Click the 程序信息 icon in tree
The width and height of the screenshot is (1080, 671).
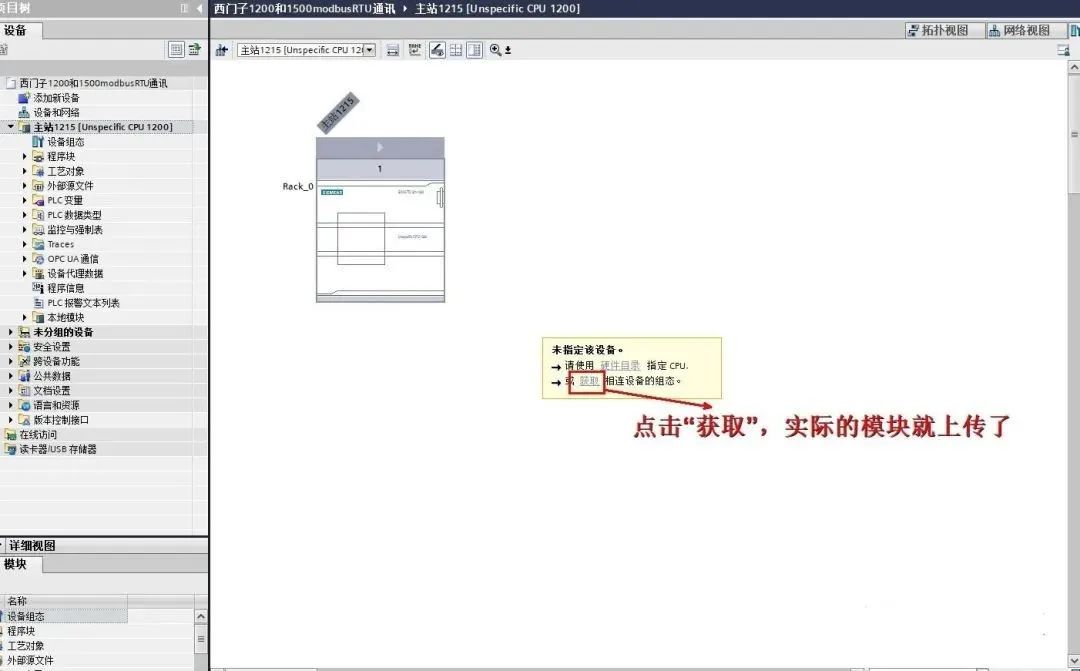[38, 288]
